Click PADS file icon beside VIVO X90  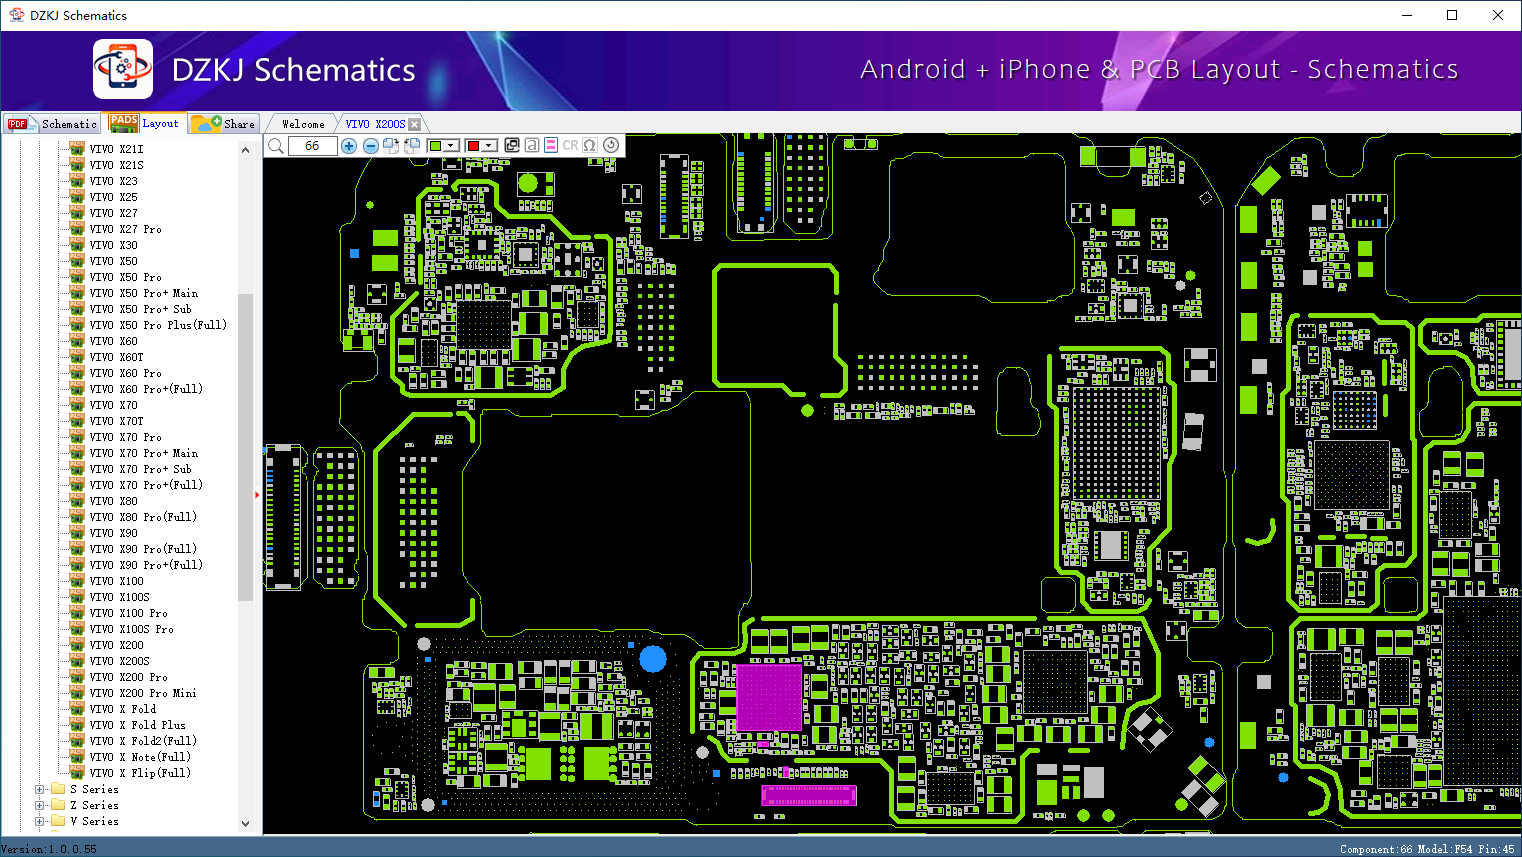click(77, 533)
